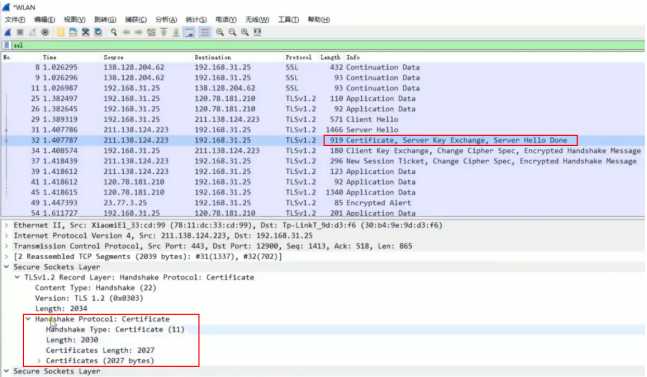Toggle auto-scroll during live capture
Screen dimensions: 647x377
click(189, 32)
